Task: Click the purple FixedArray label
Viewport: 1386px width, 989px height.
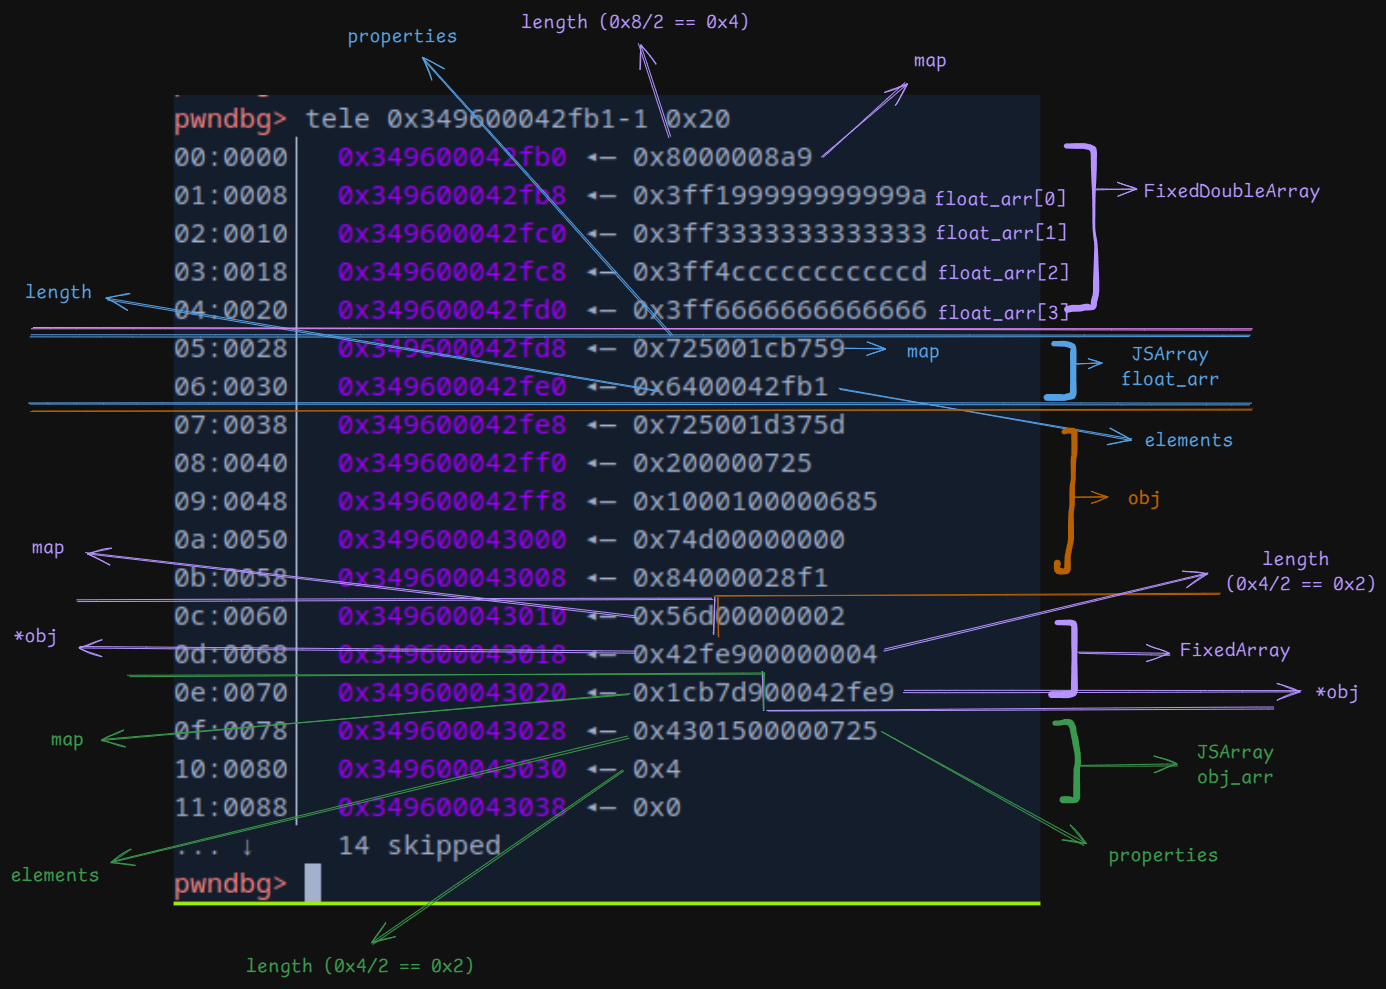Action: tap(1234, 650)
